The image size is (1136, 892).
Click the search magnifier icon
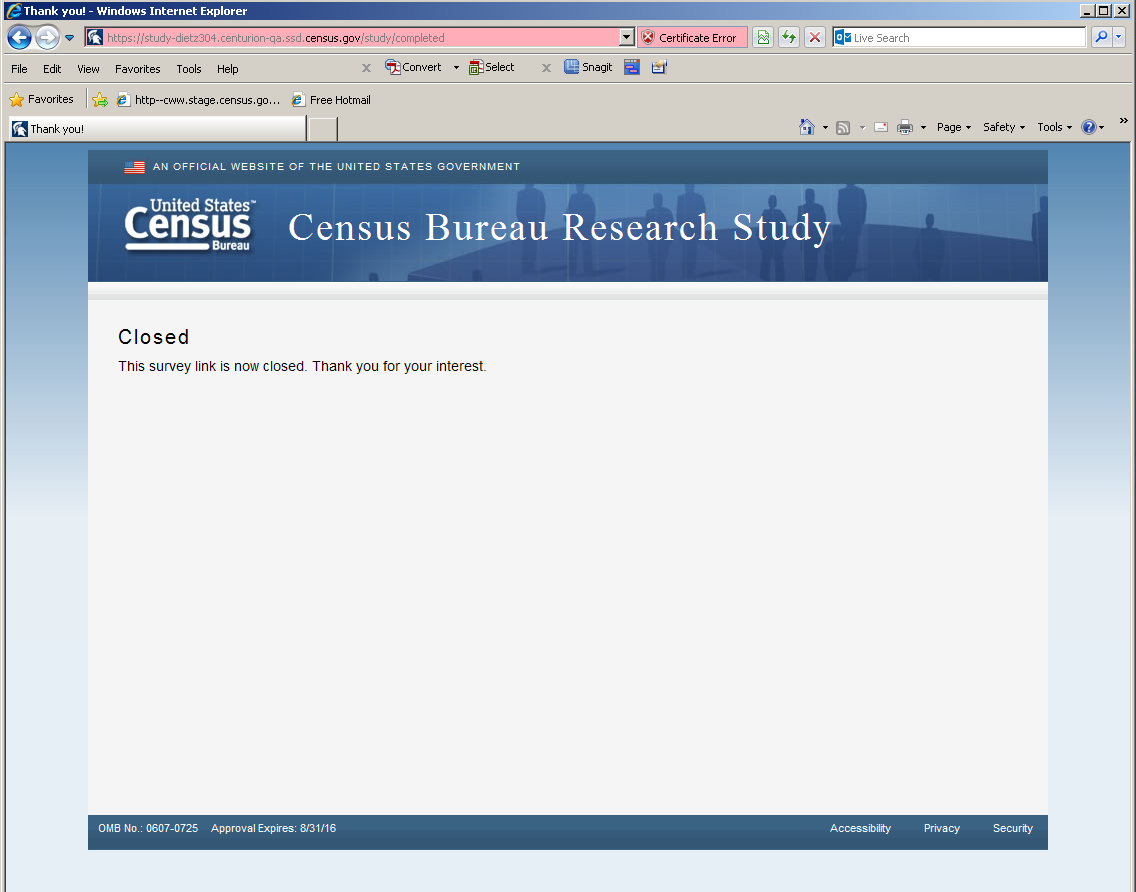pyautogui.click(x=1100, y=38)
